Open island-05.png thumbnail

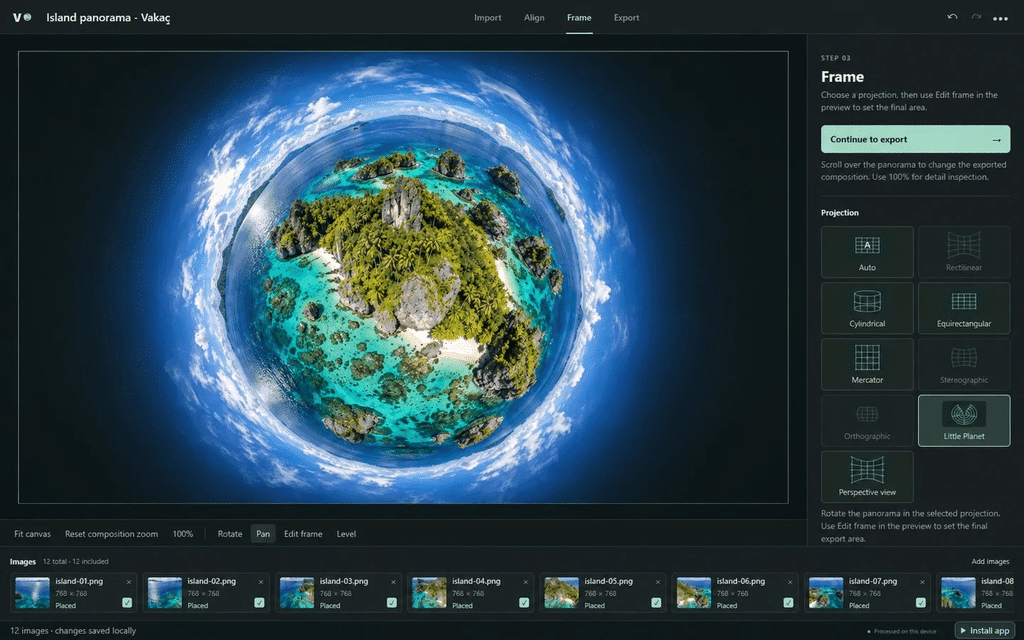click(562, 593)
